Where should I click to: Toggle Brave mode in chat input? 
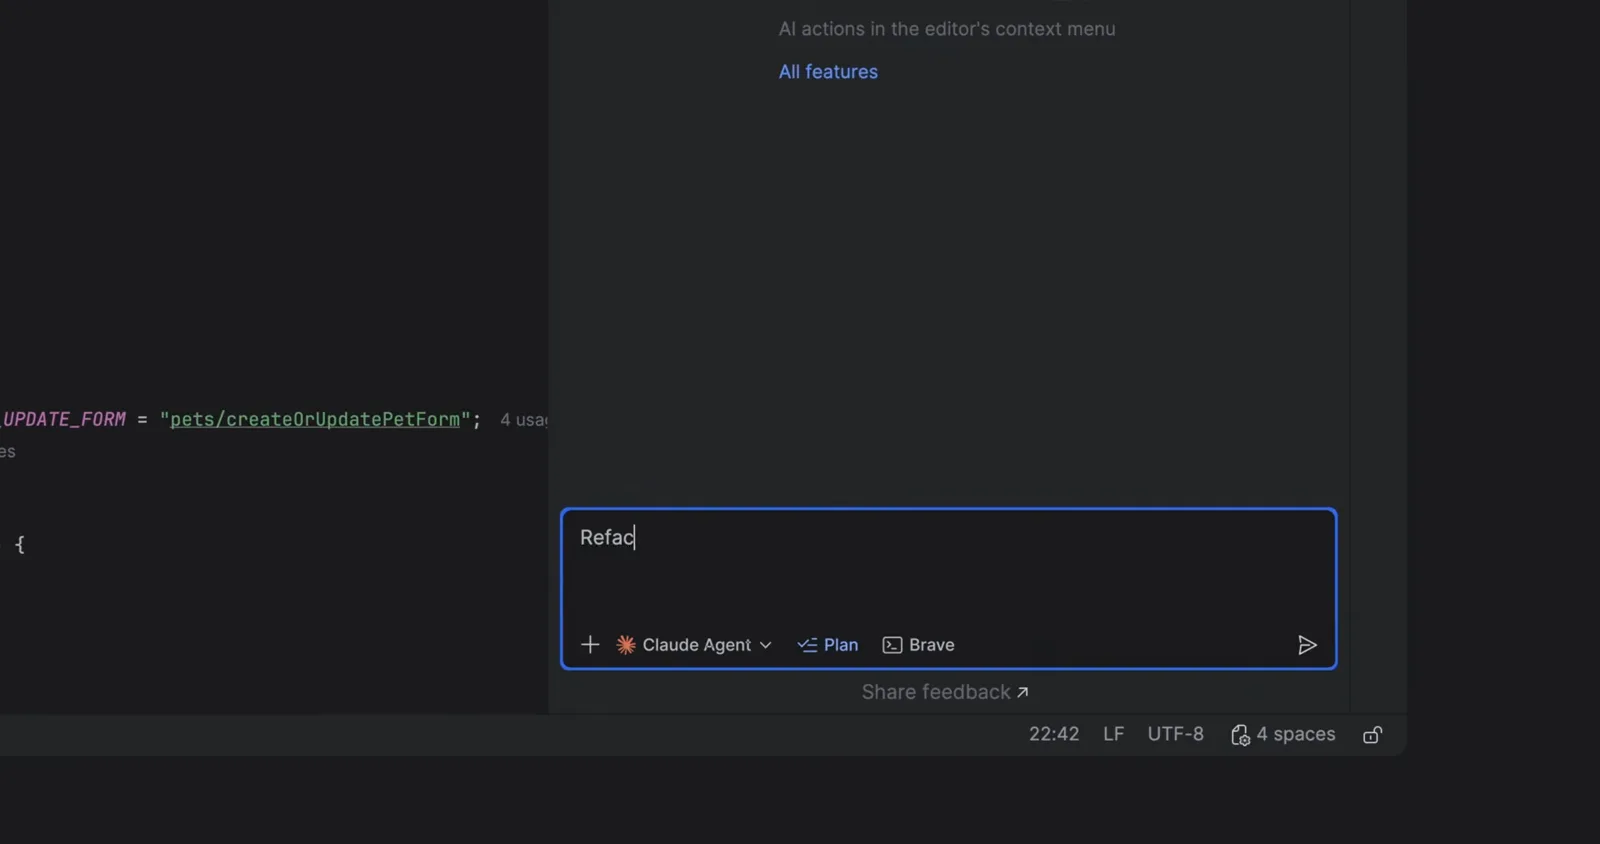[919, 645]
